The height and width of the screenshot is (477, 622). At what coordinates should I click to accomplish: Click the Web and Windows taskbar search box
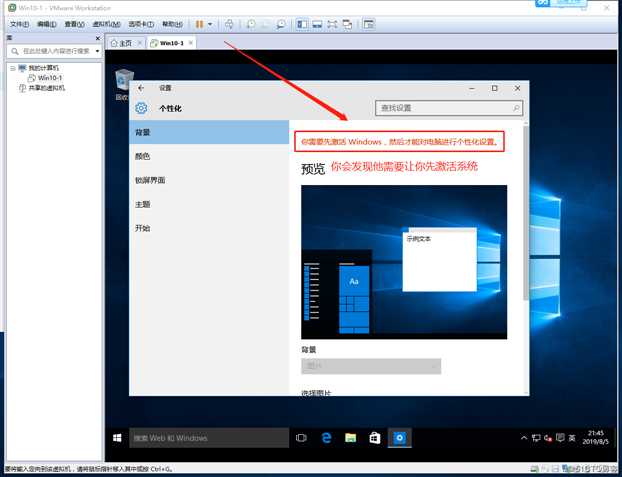click(x=209, y=438)
